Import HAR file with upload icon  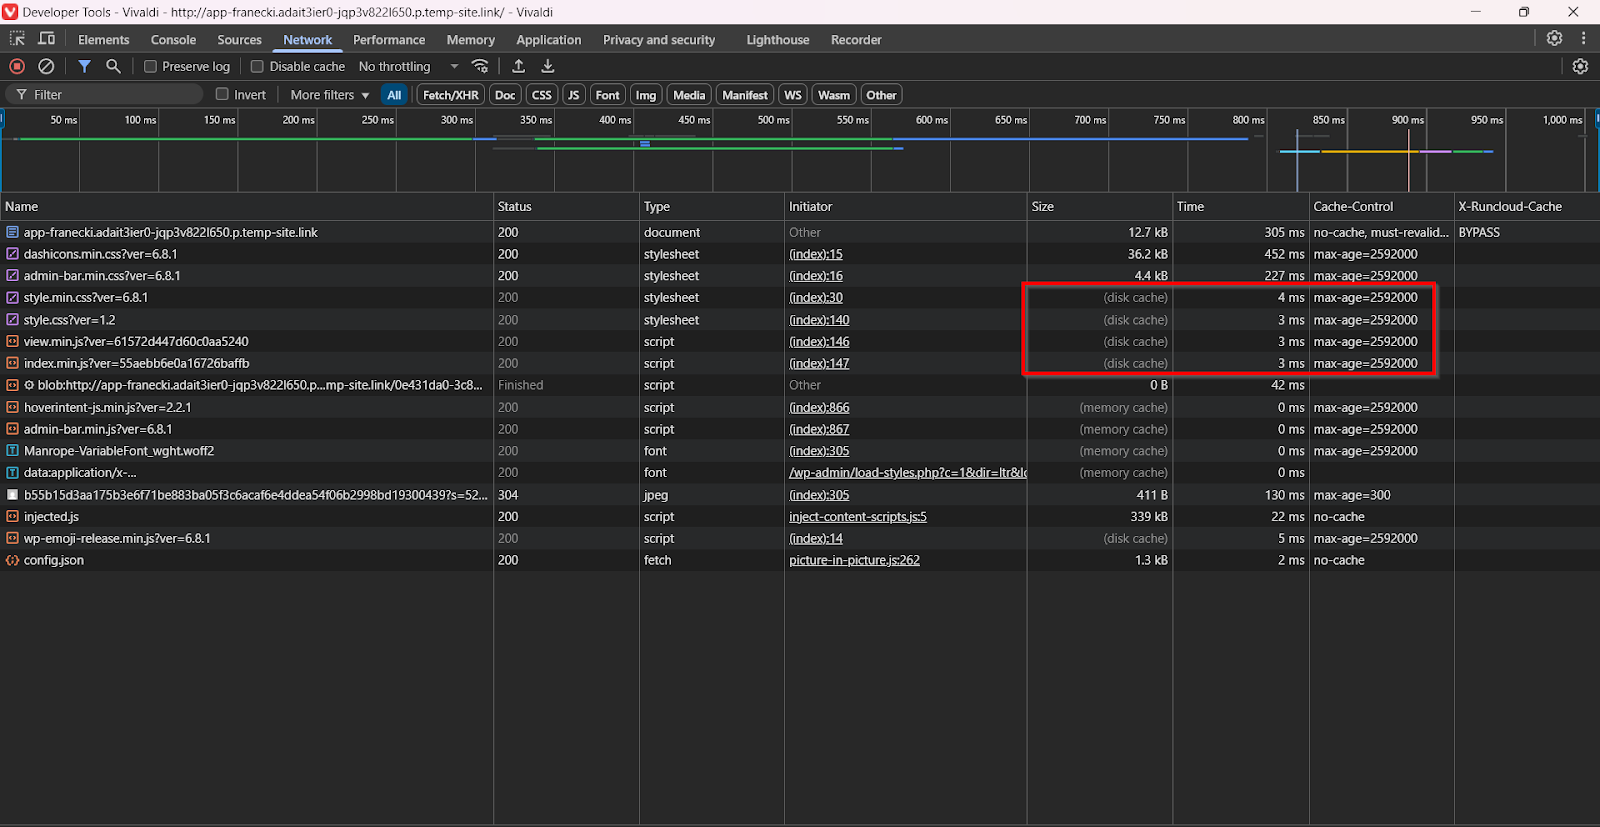point(518,66)
